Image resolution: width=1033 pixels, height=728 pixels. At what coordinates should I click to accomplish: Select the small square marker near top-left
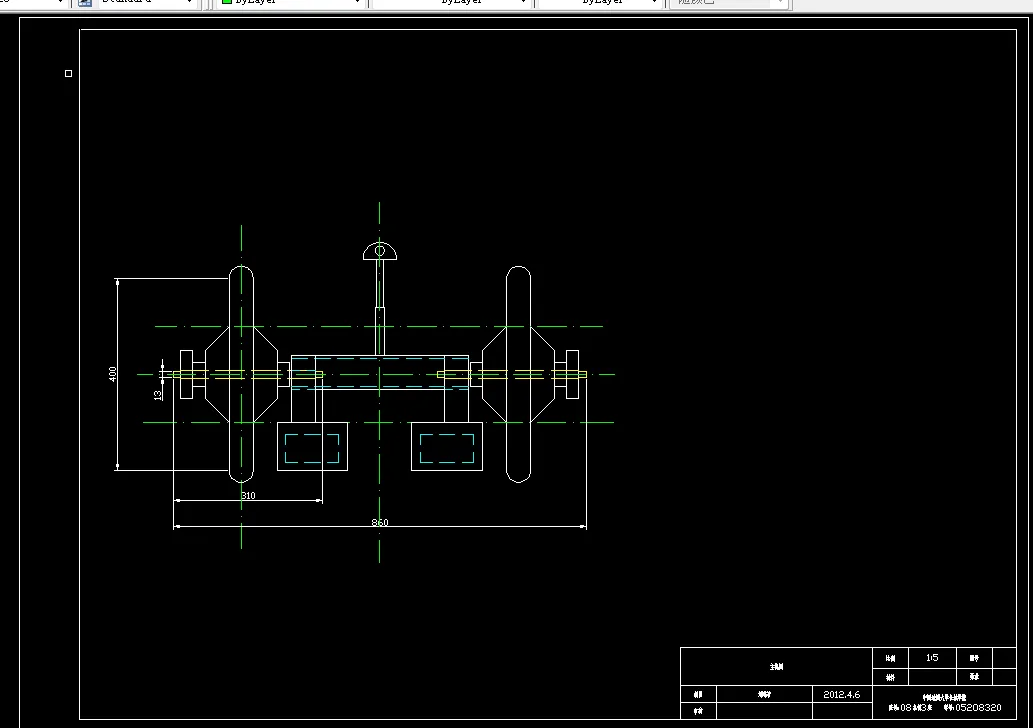pyautogui.click(x=69, y=73)
